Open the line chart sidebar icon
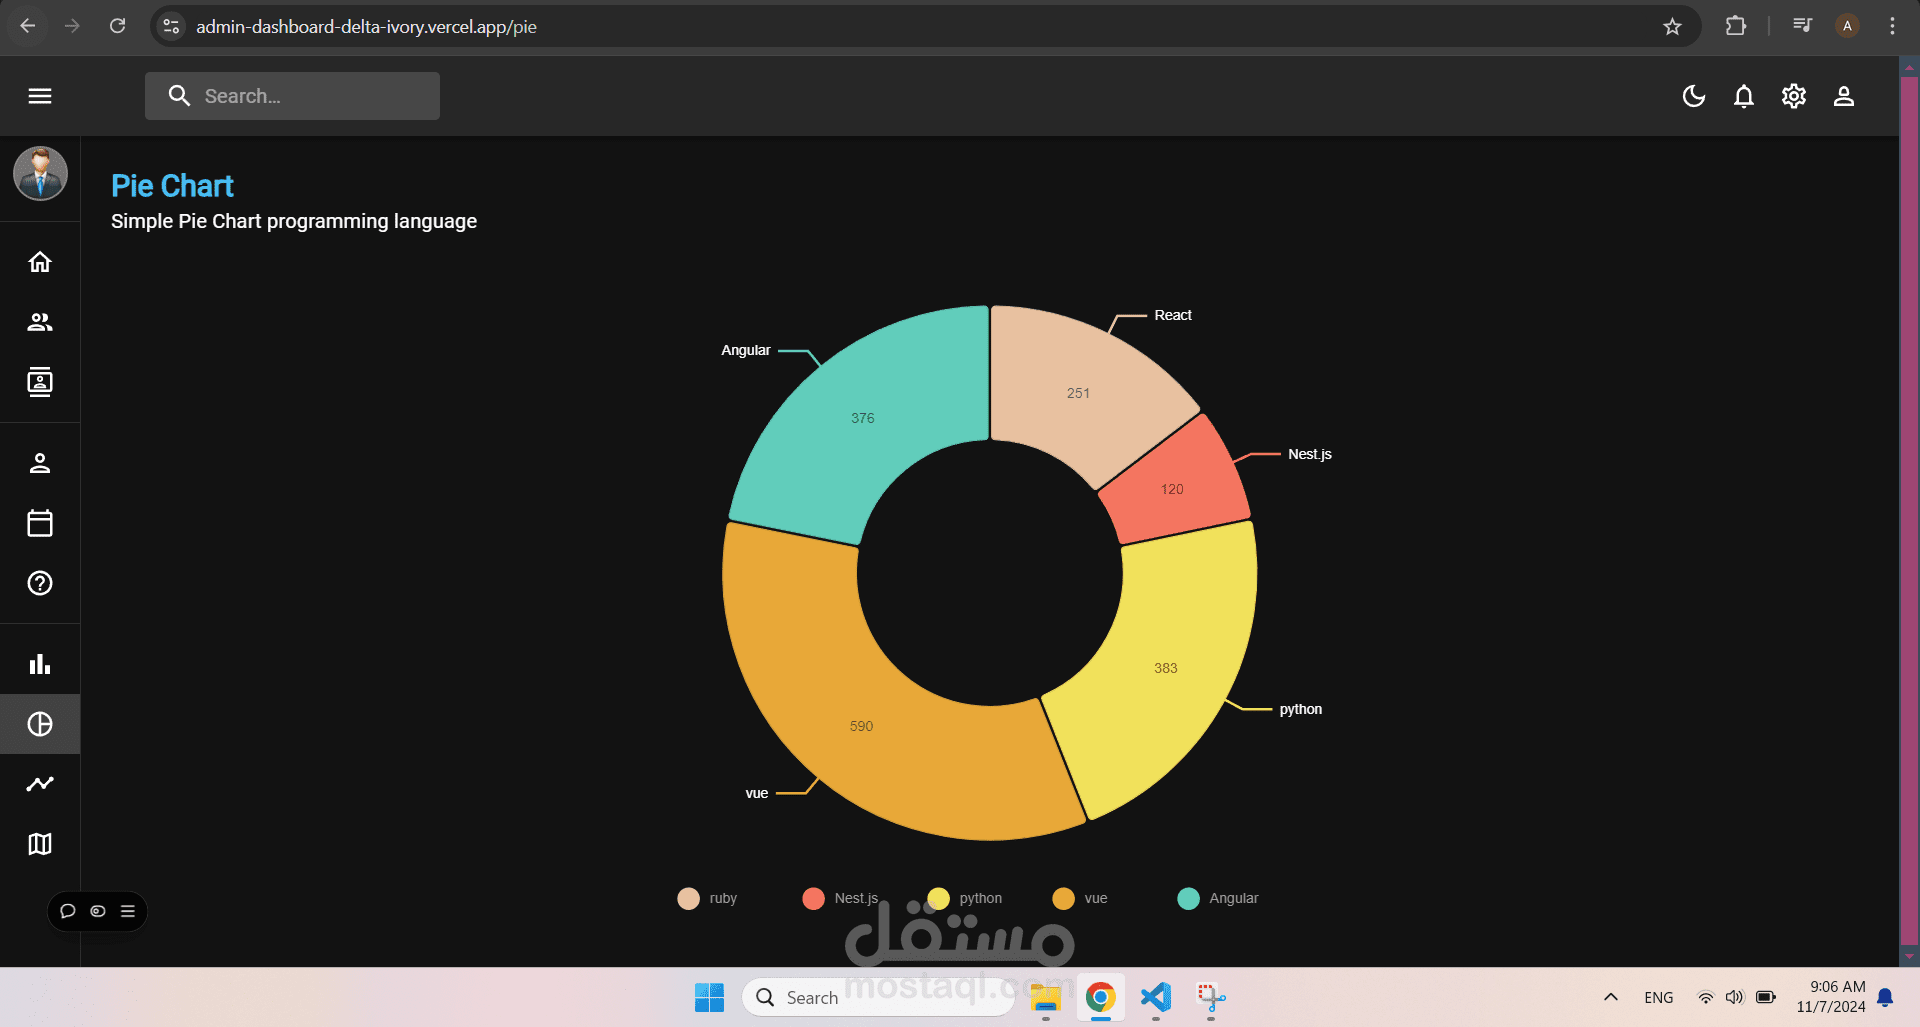Screen dimensions: 1920x1027 pyautogui.click(x=40, y=784)
